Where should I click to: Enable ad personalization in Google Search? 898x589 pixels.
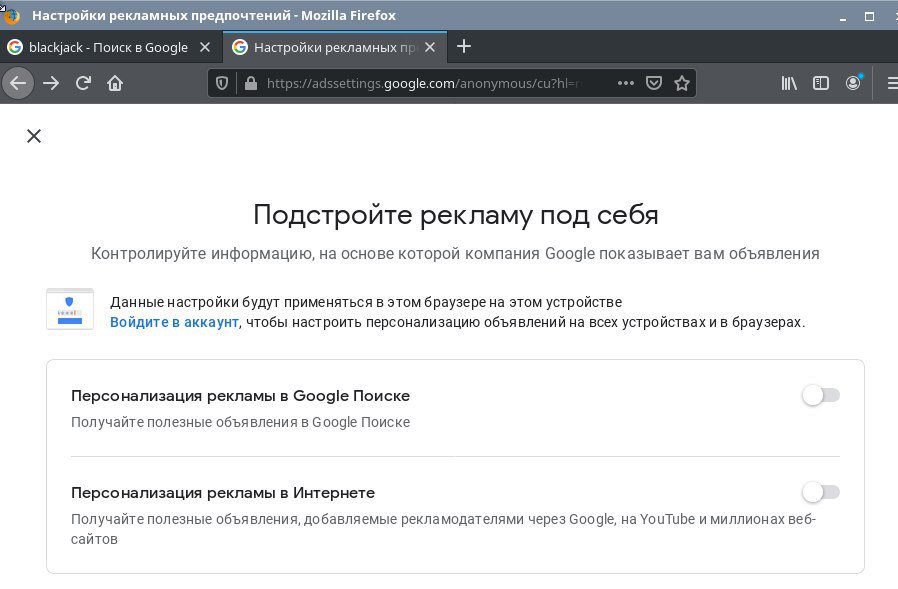tap(821, 395)
